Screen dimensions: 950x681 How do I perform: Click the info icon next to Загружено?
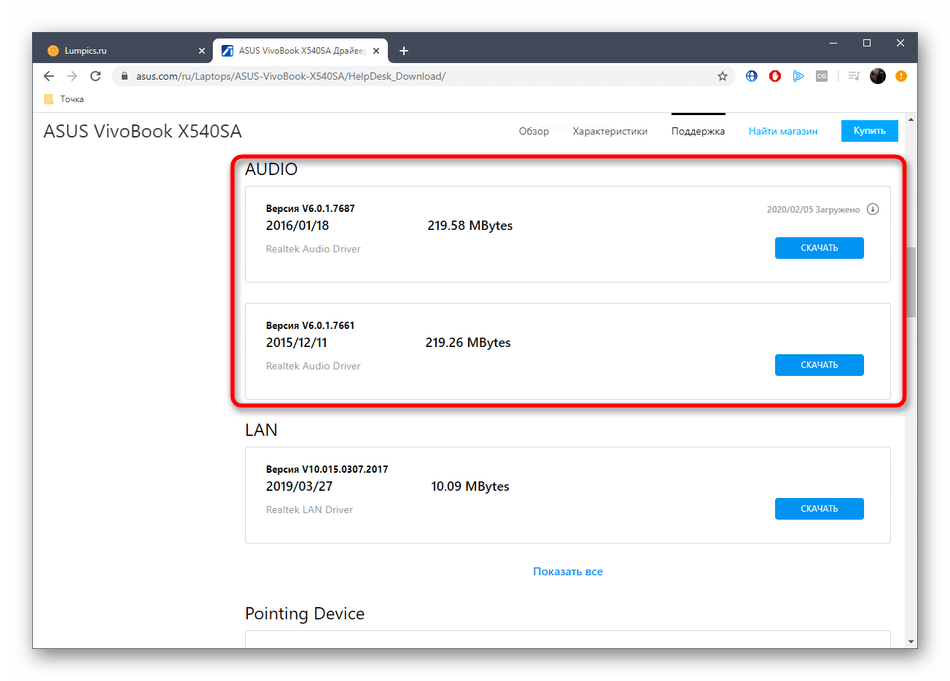pos(872,210)
